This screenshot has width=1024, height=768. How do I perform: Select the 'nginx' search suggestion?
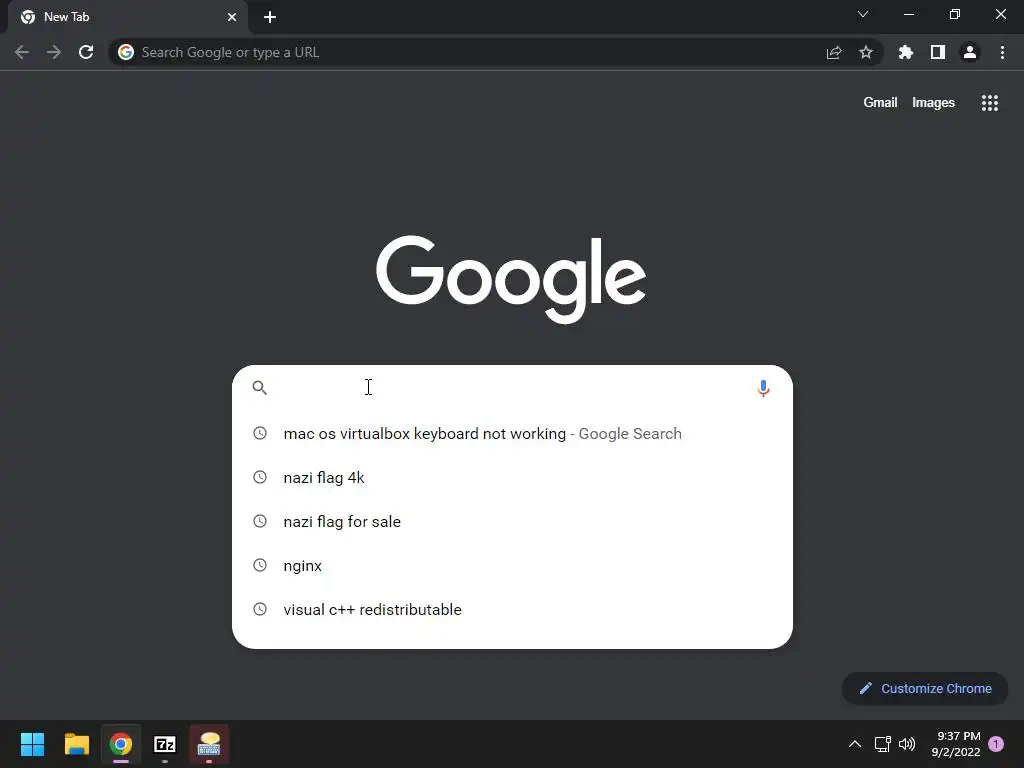click(x=513, y=566)
